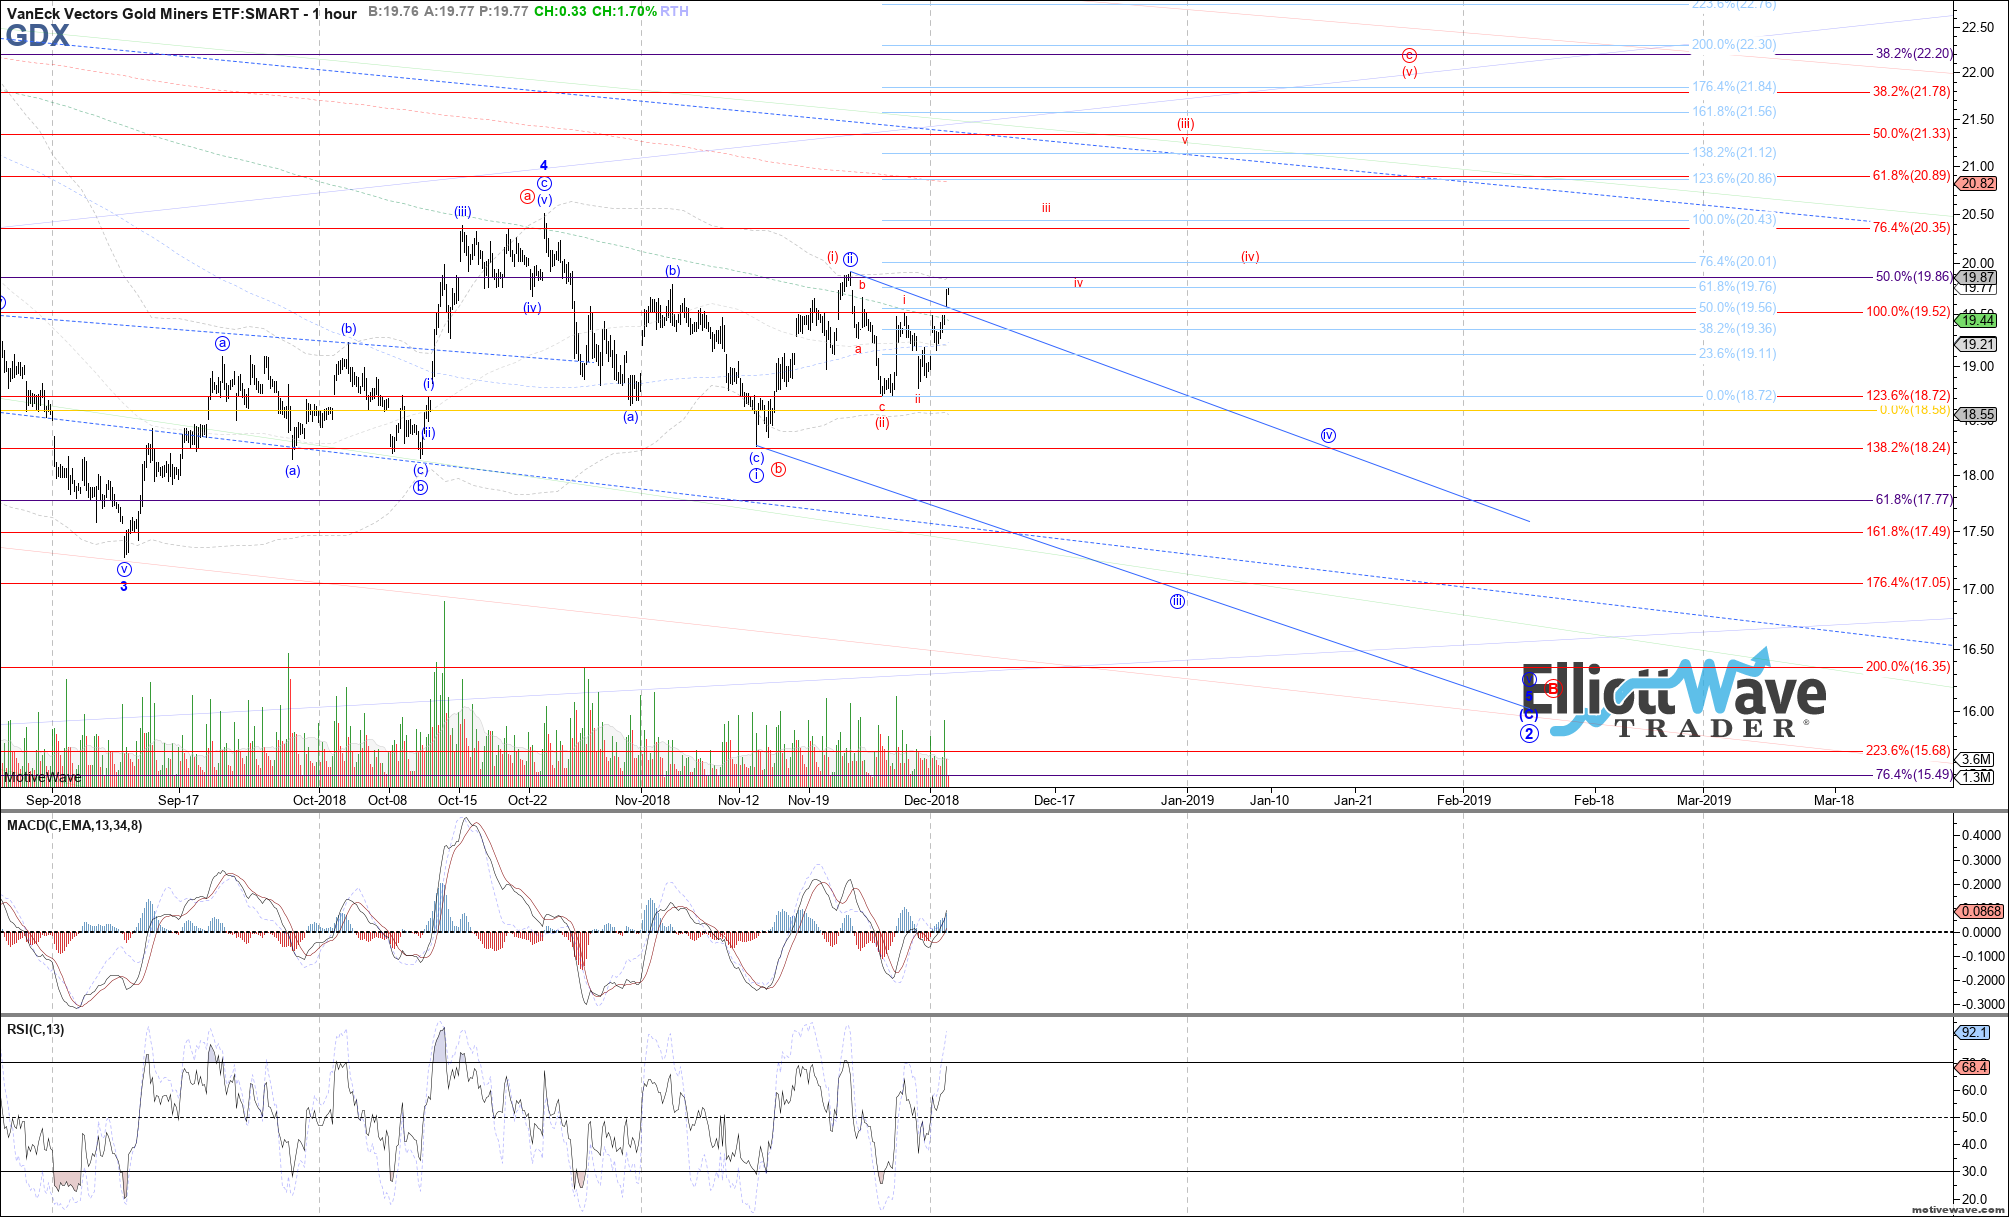The image size is (2009, 1217).
Task: Select the red 138.2%(18.24) extension label
Action: [1908, 447]
